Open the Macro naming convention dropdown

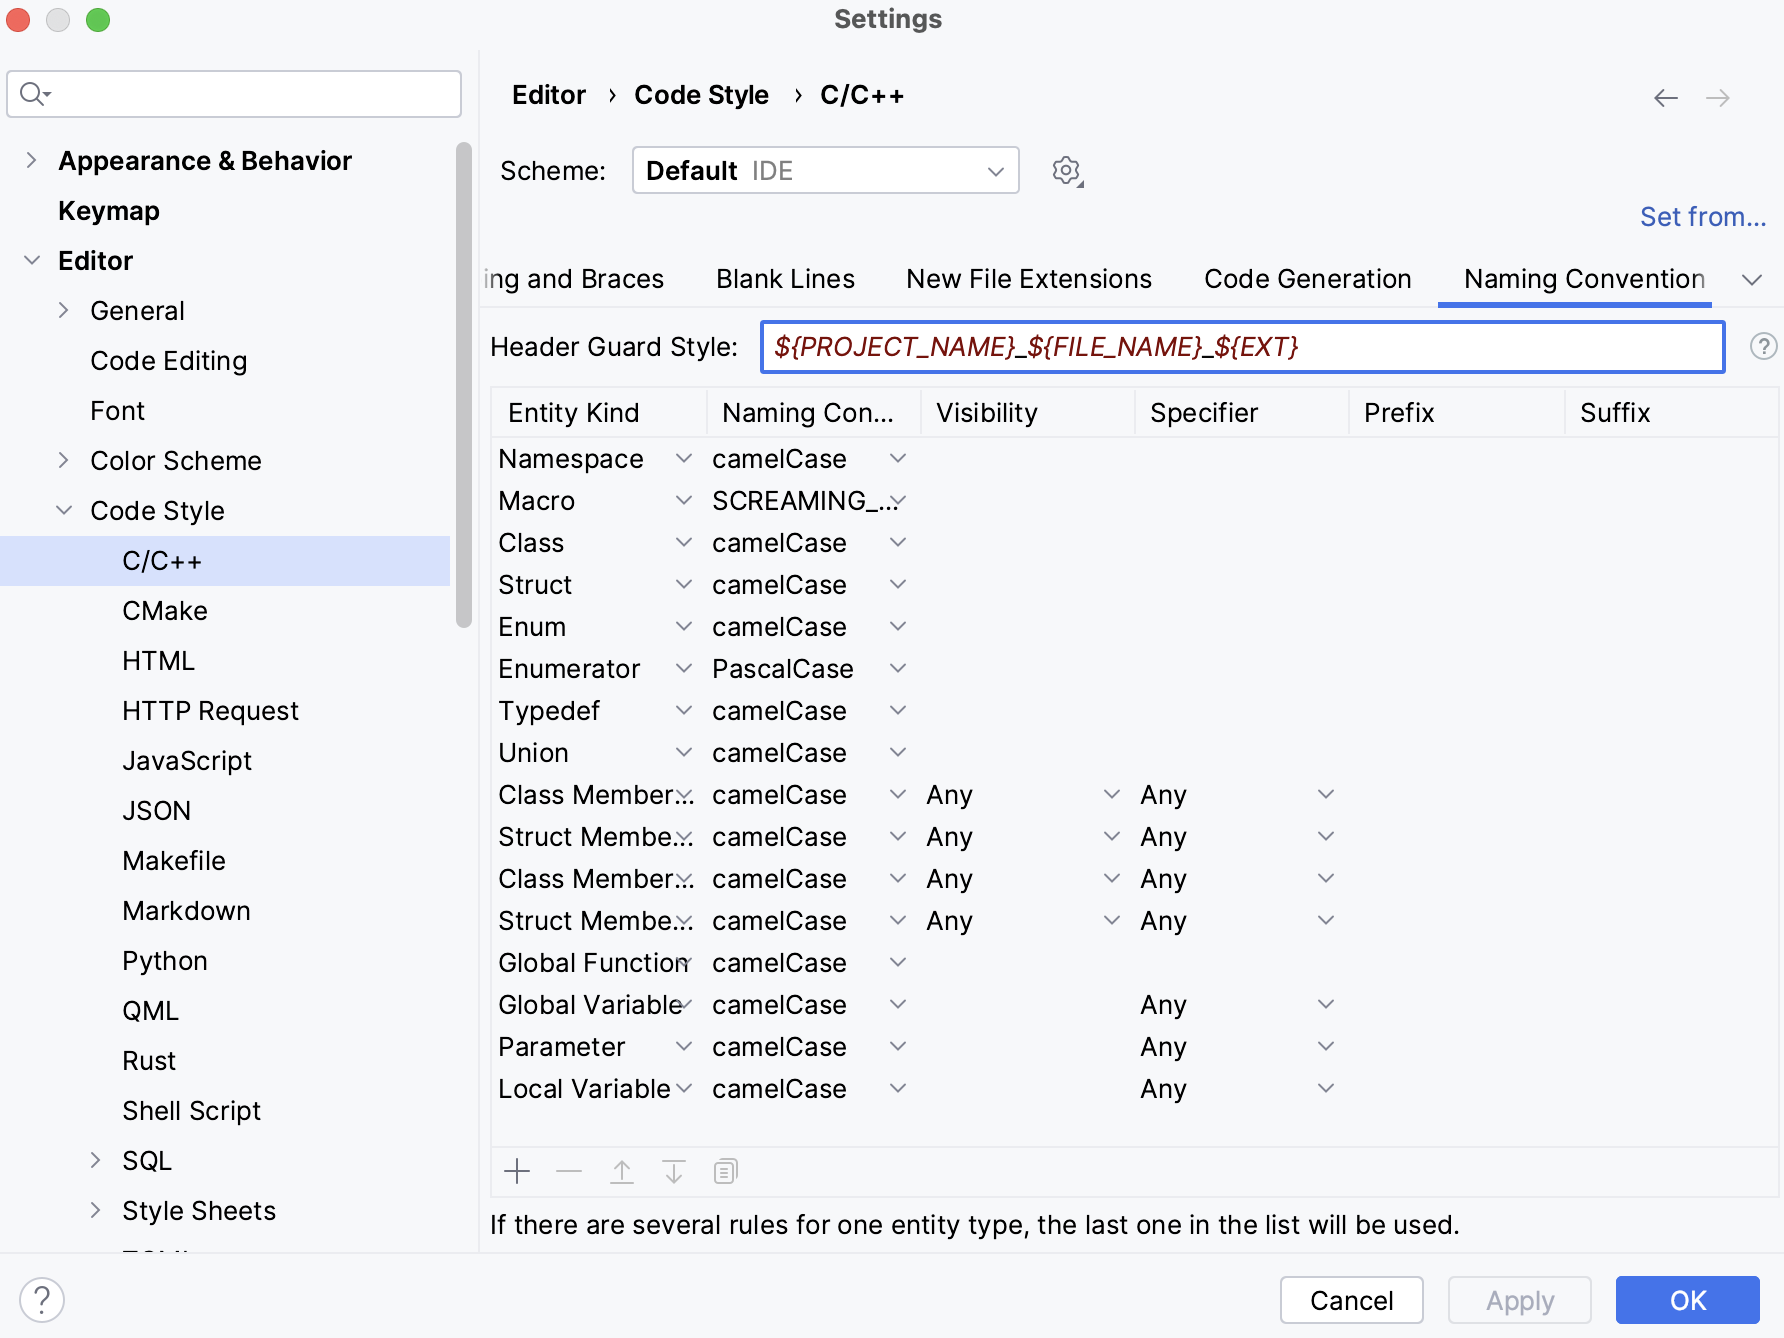[x=898, y=500]
